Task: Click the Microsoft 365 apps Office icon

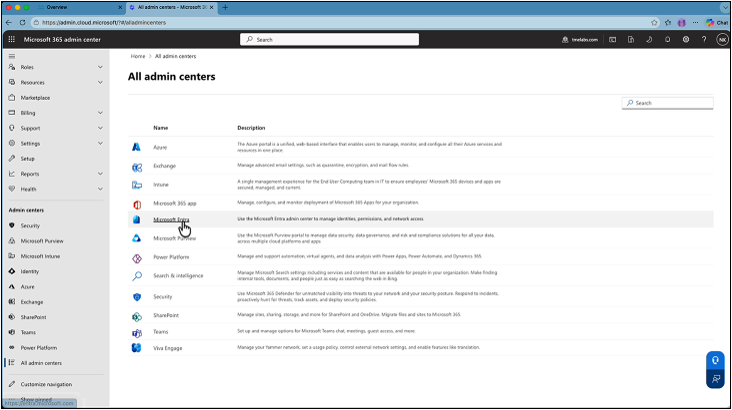Action: point(137,204)
